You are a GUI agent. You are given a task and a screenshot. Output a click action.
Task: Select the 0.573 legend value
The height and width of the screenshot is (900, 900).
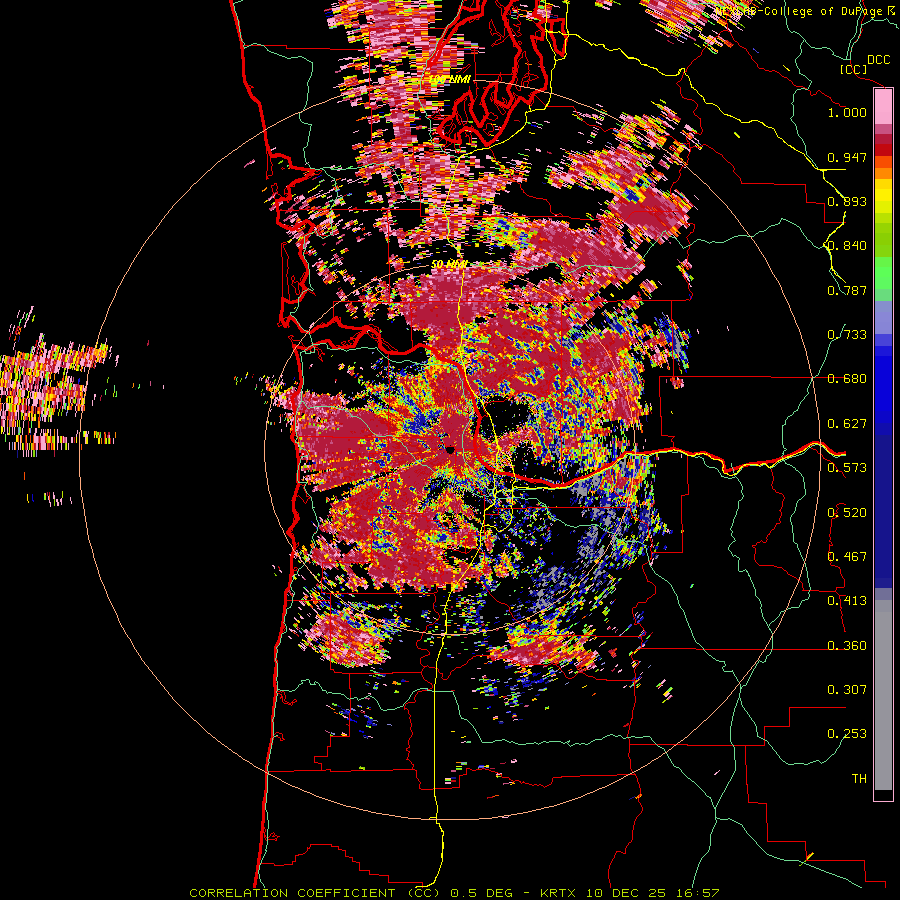click(x=847, y=468)
